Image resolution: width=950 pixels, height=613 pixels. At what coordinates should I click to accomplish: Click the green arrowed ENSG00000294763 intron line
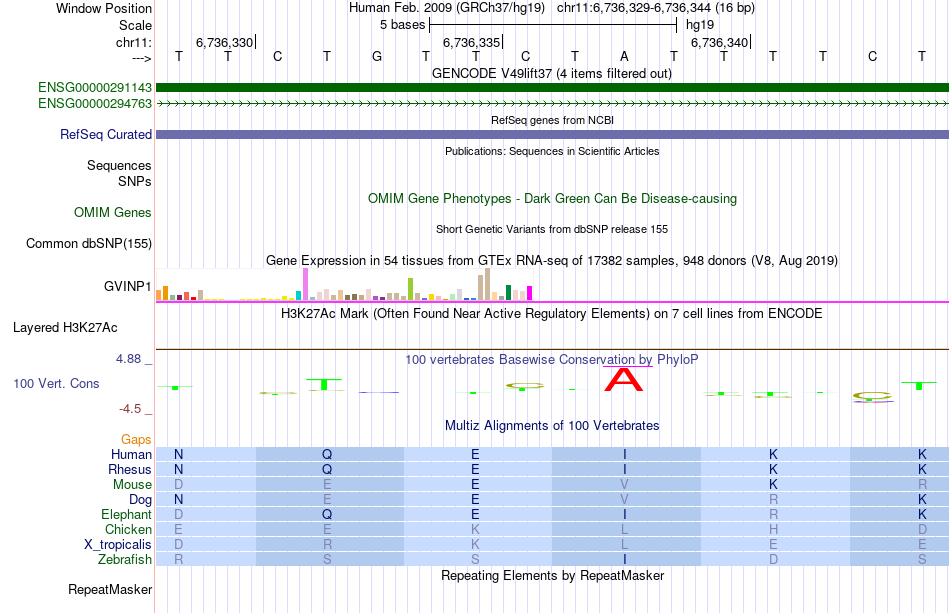(x=552, y=104)
